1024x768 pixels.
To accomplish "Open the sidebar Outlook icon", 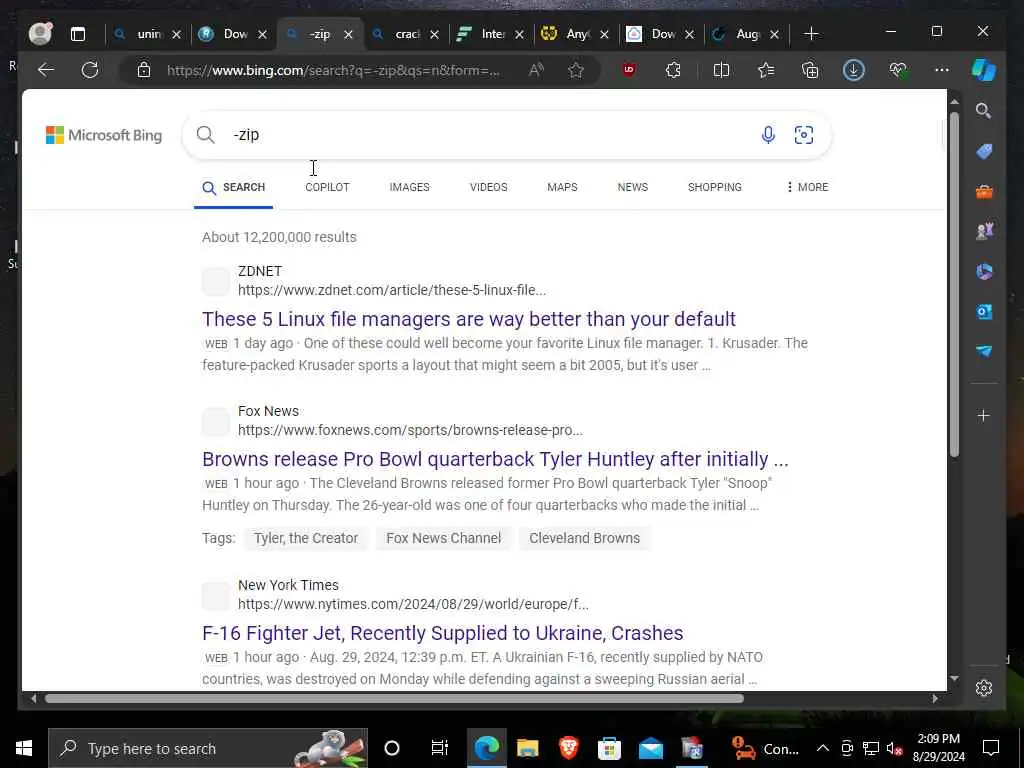I will (984, 312).
